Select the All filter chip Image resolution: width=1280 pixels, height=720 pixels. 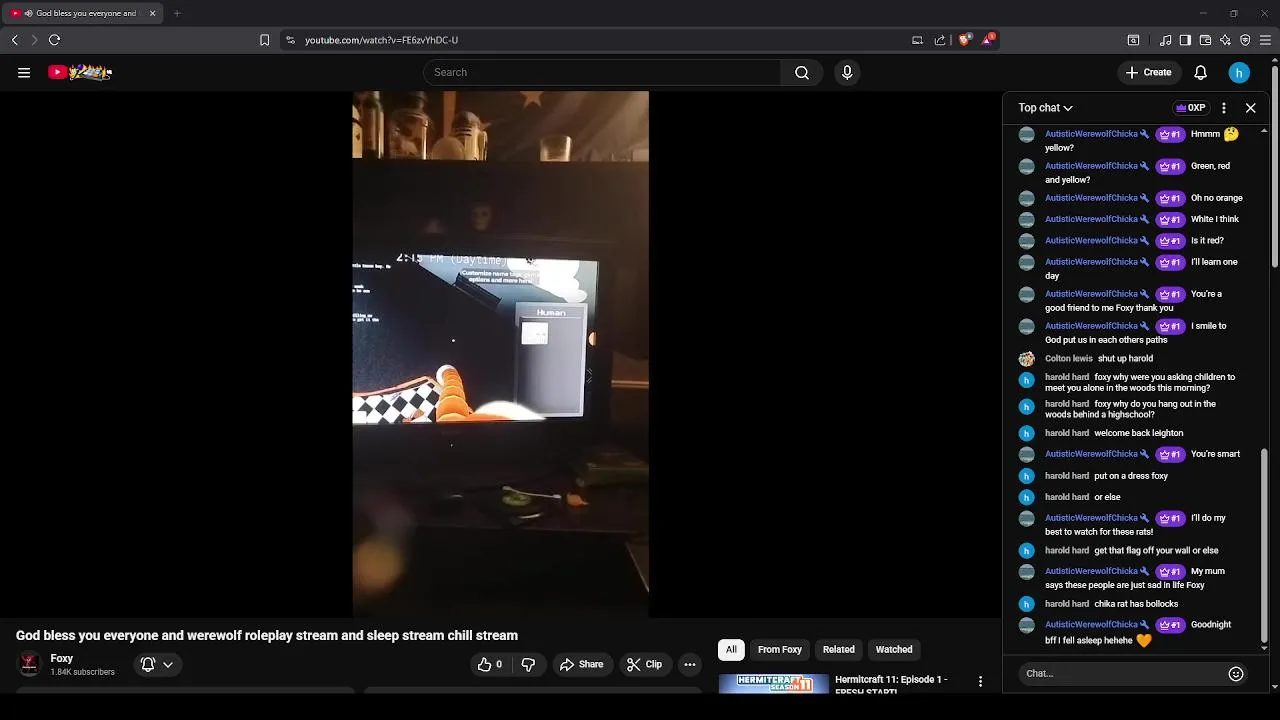pyautogui.click(x=731, y=649)
